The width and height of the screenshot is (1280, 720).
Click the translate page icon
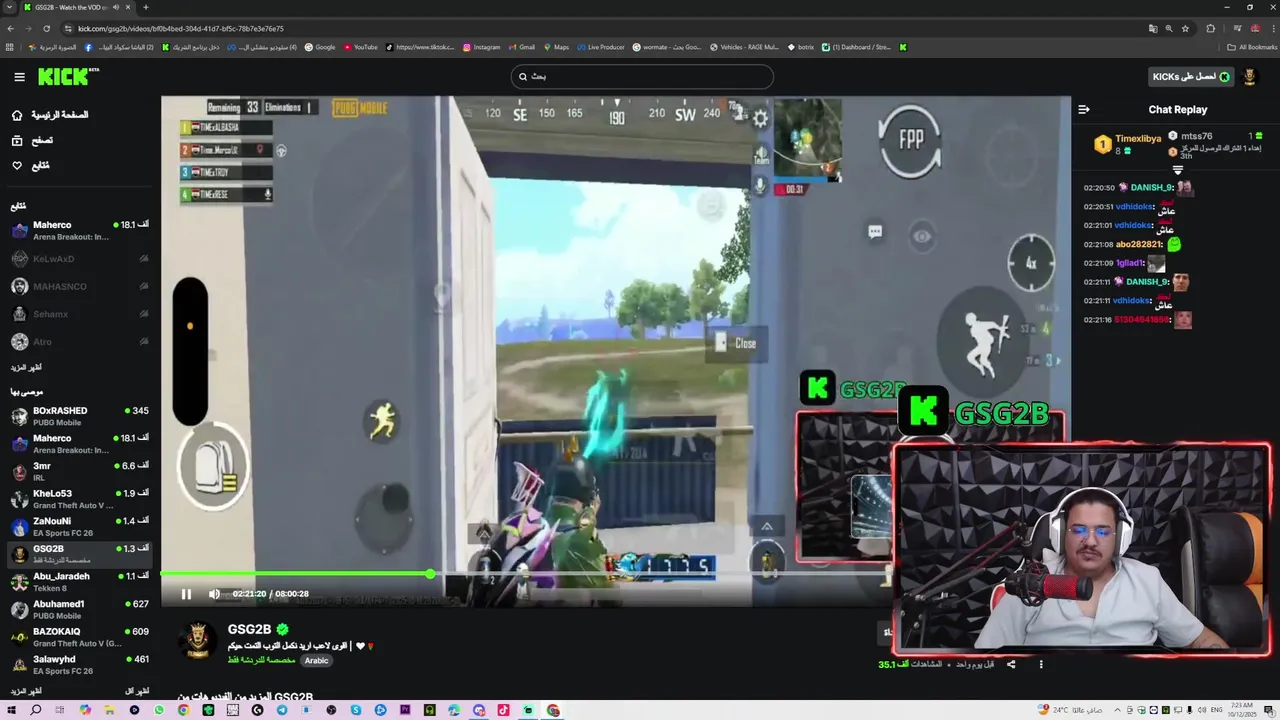click(1153, 29)
